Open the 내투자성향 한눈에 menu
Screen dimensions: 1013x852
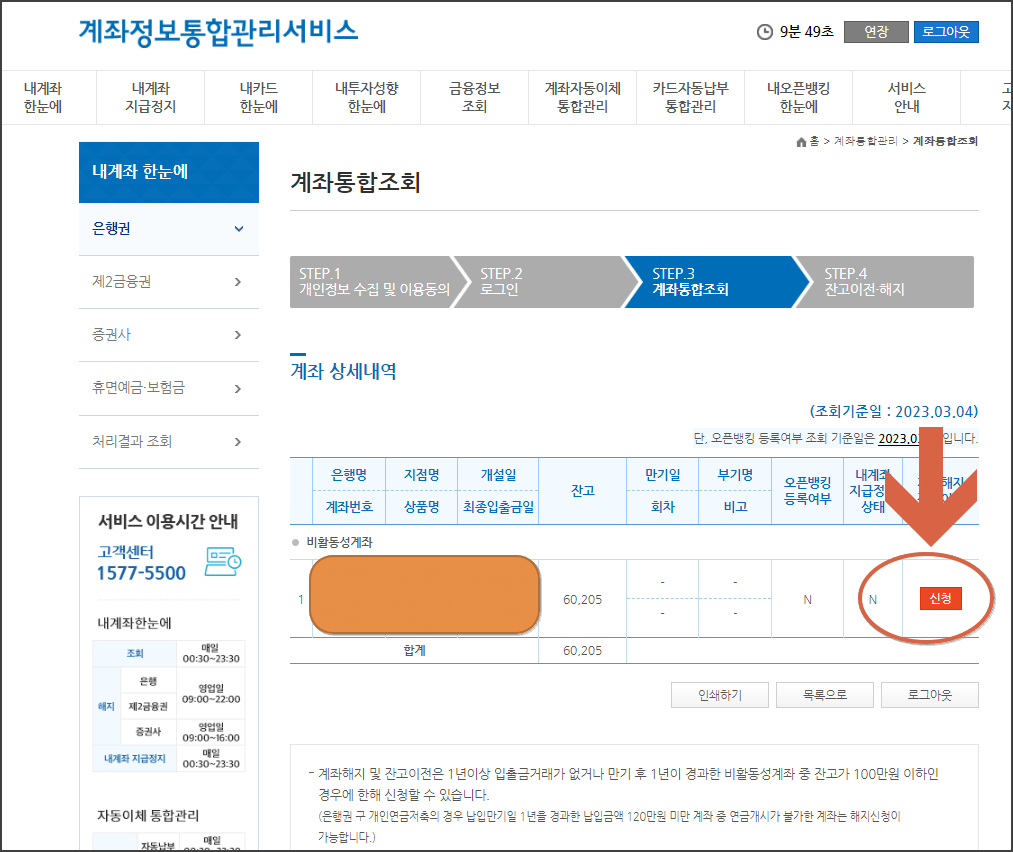[366, 98]
